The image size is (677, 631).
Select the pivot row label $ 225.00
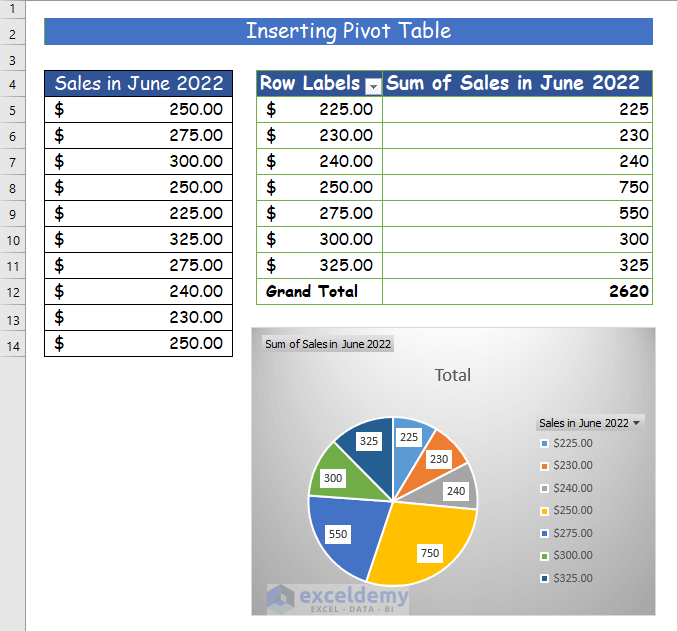point(320,110)
